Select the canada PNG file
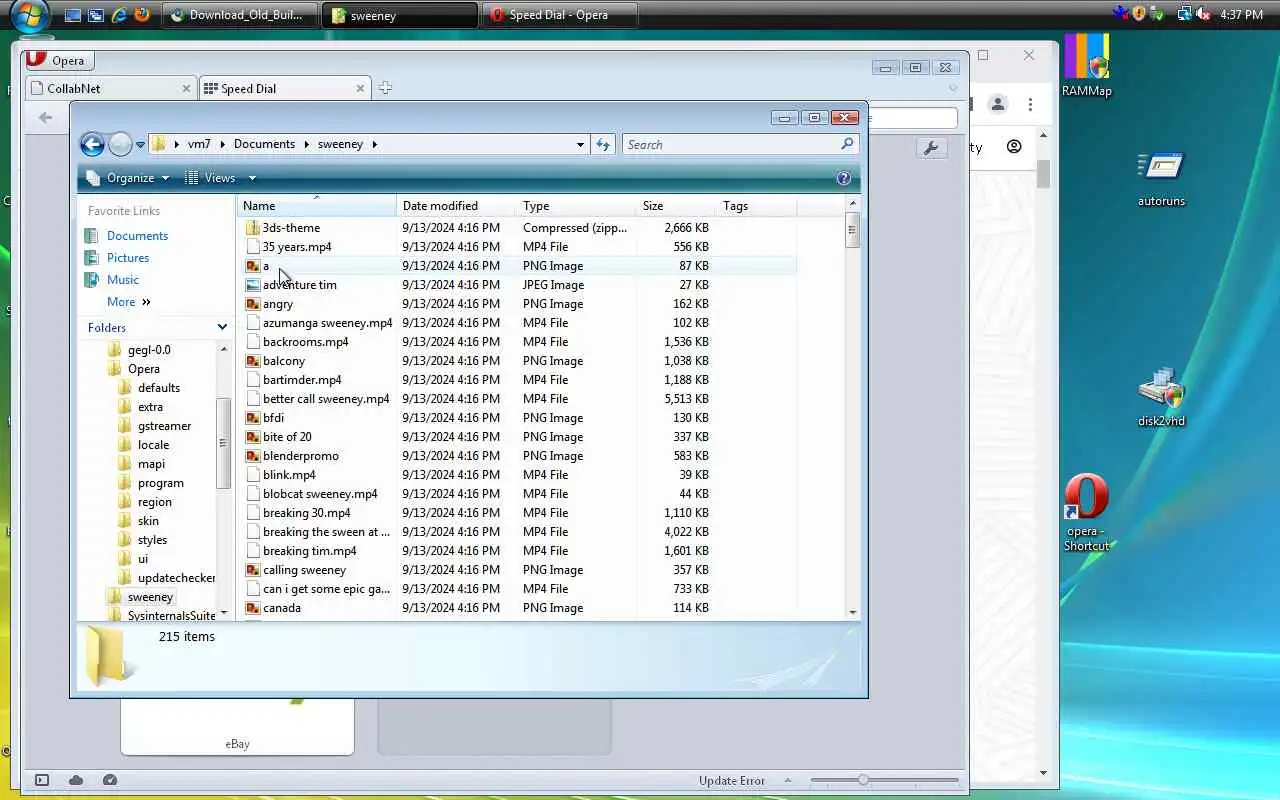 point(281,608)
